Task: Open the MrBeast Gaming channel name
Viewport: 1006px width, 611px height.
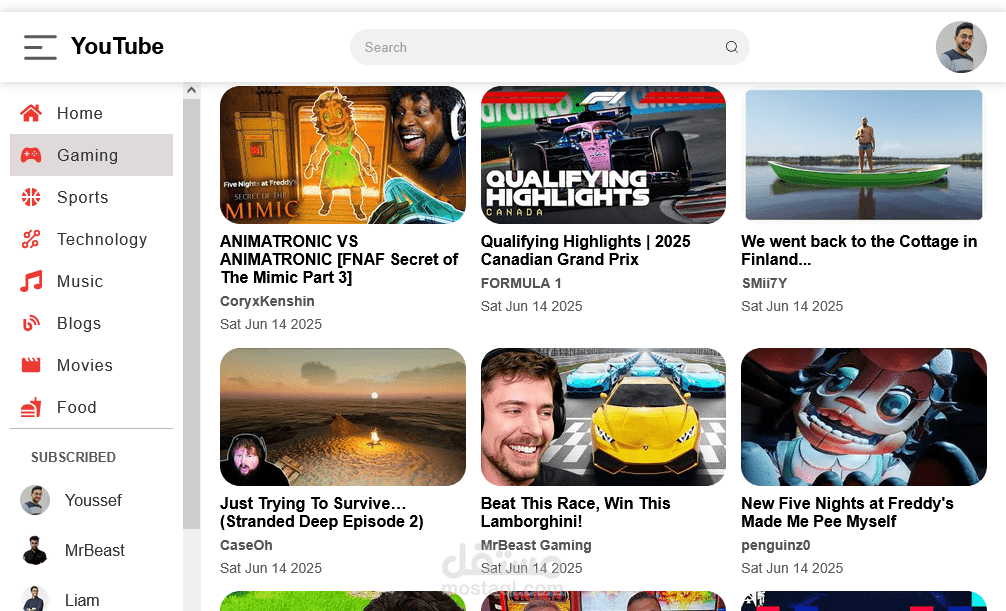Action: (x=536, y=545)
